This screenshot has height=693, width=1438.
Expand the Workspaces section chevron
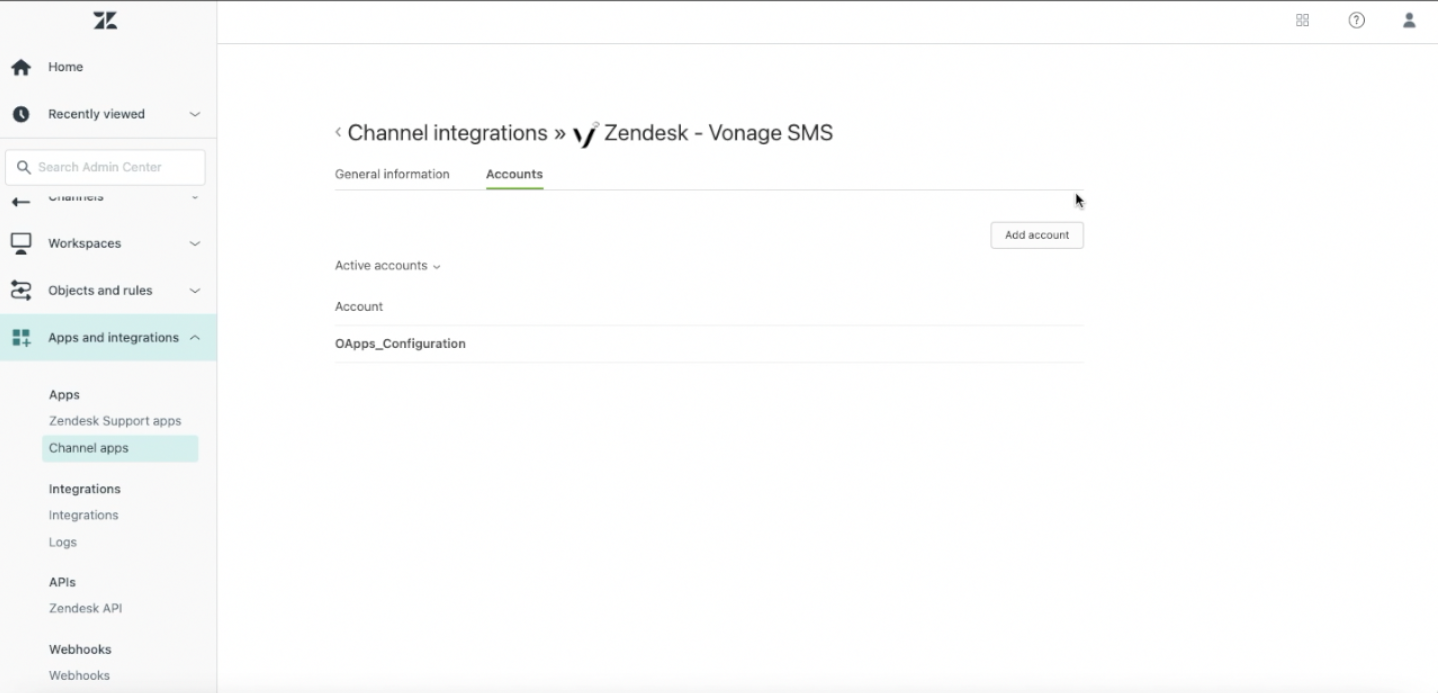[195, 243]
